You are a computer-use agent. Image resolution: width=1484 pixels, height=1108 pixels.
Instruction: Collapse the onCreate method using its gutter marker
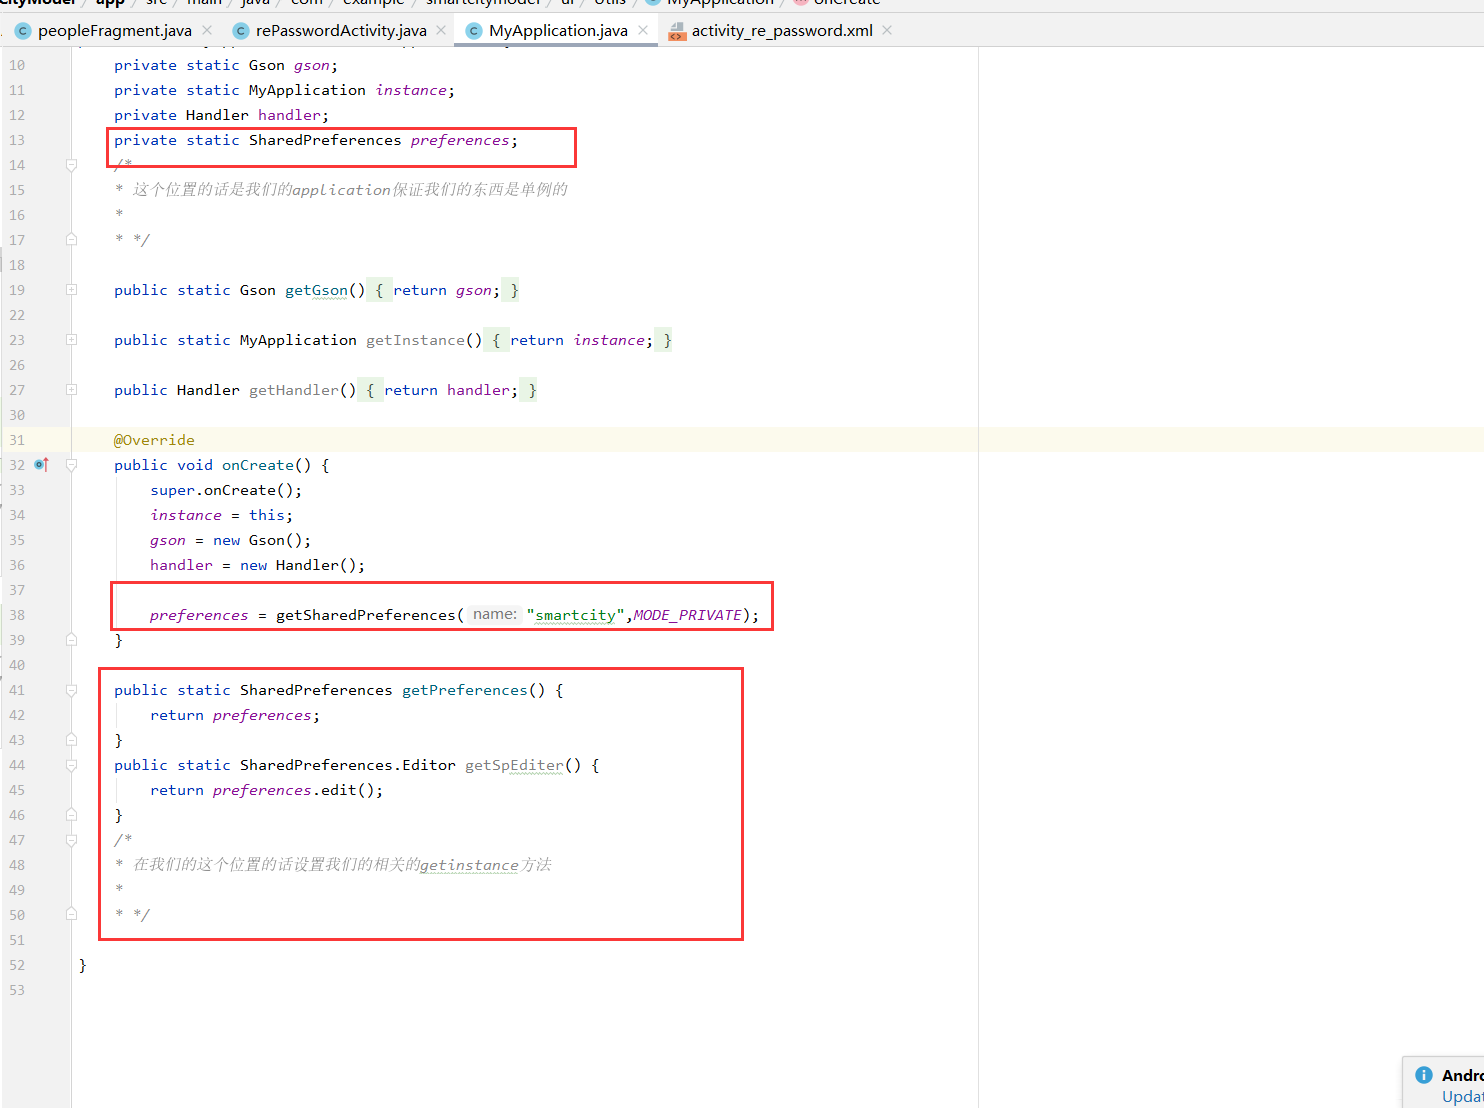[x=71, y=464]
